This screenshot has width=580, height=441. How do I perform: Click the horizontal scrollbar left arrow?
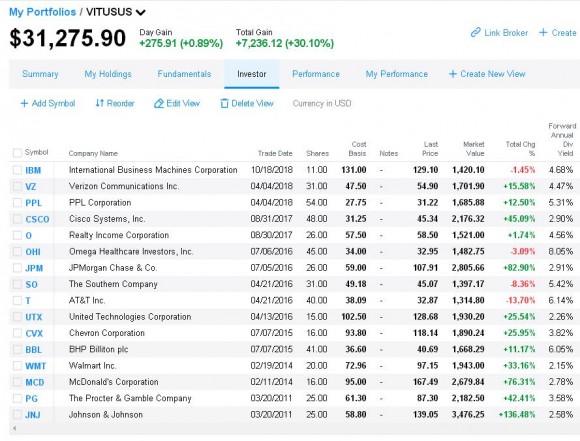coord(14,428)
